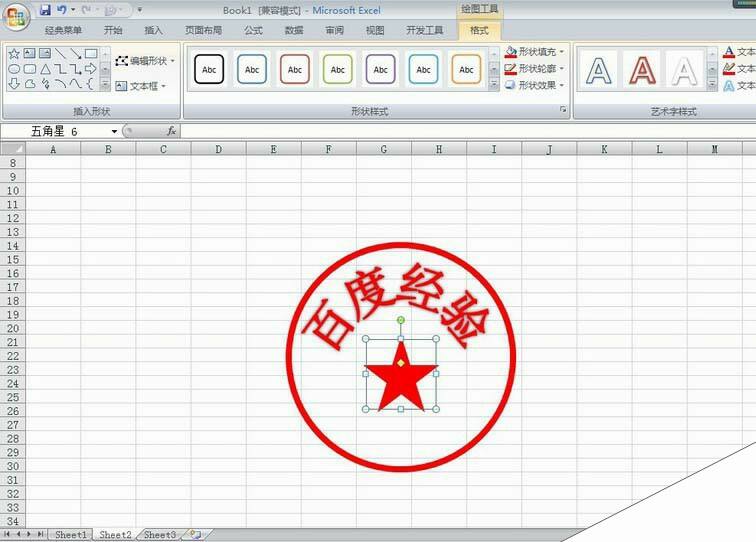Apply the red WordArt A style
The height and width of the screenshot is (542, 756).
[642, 70]
